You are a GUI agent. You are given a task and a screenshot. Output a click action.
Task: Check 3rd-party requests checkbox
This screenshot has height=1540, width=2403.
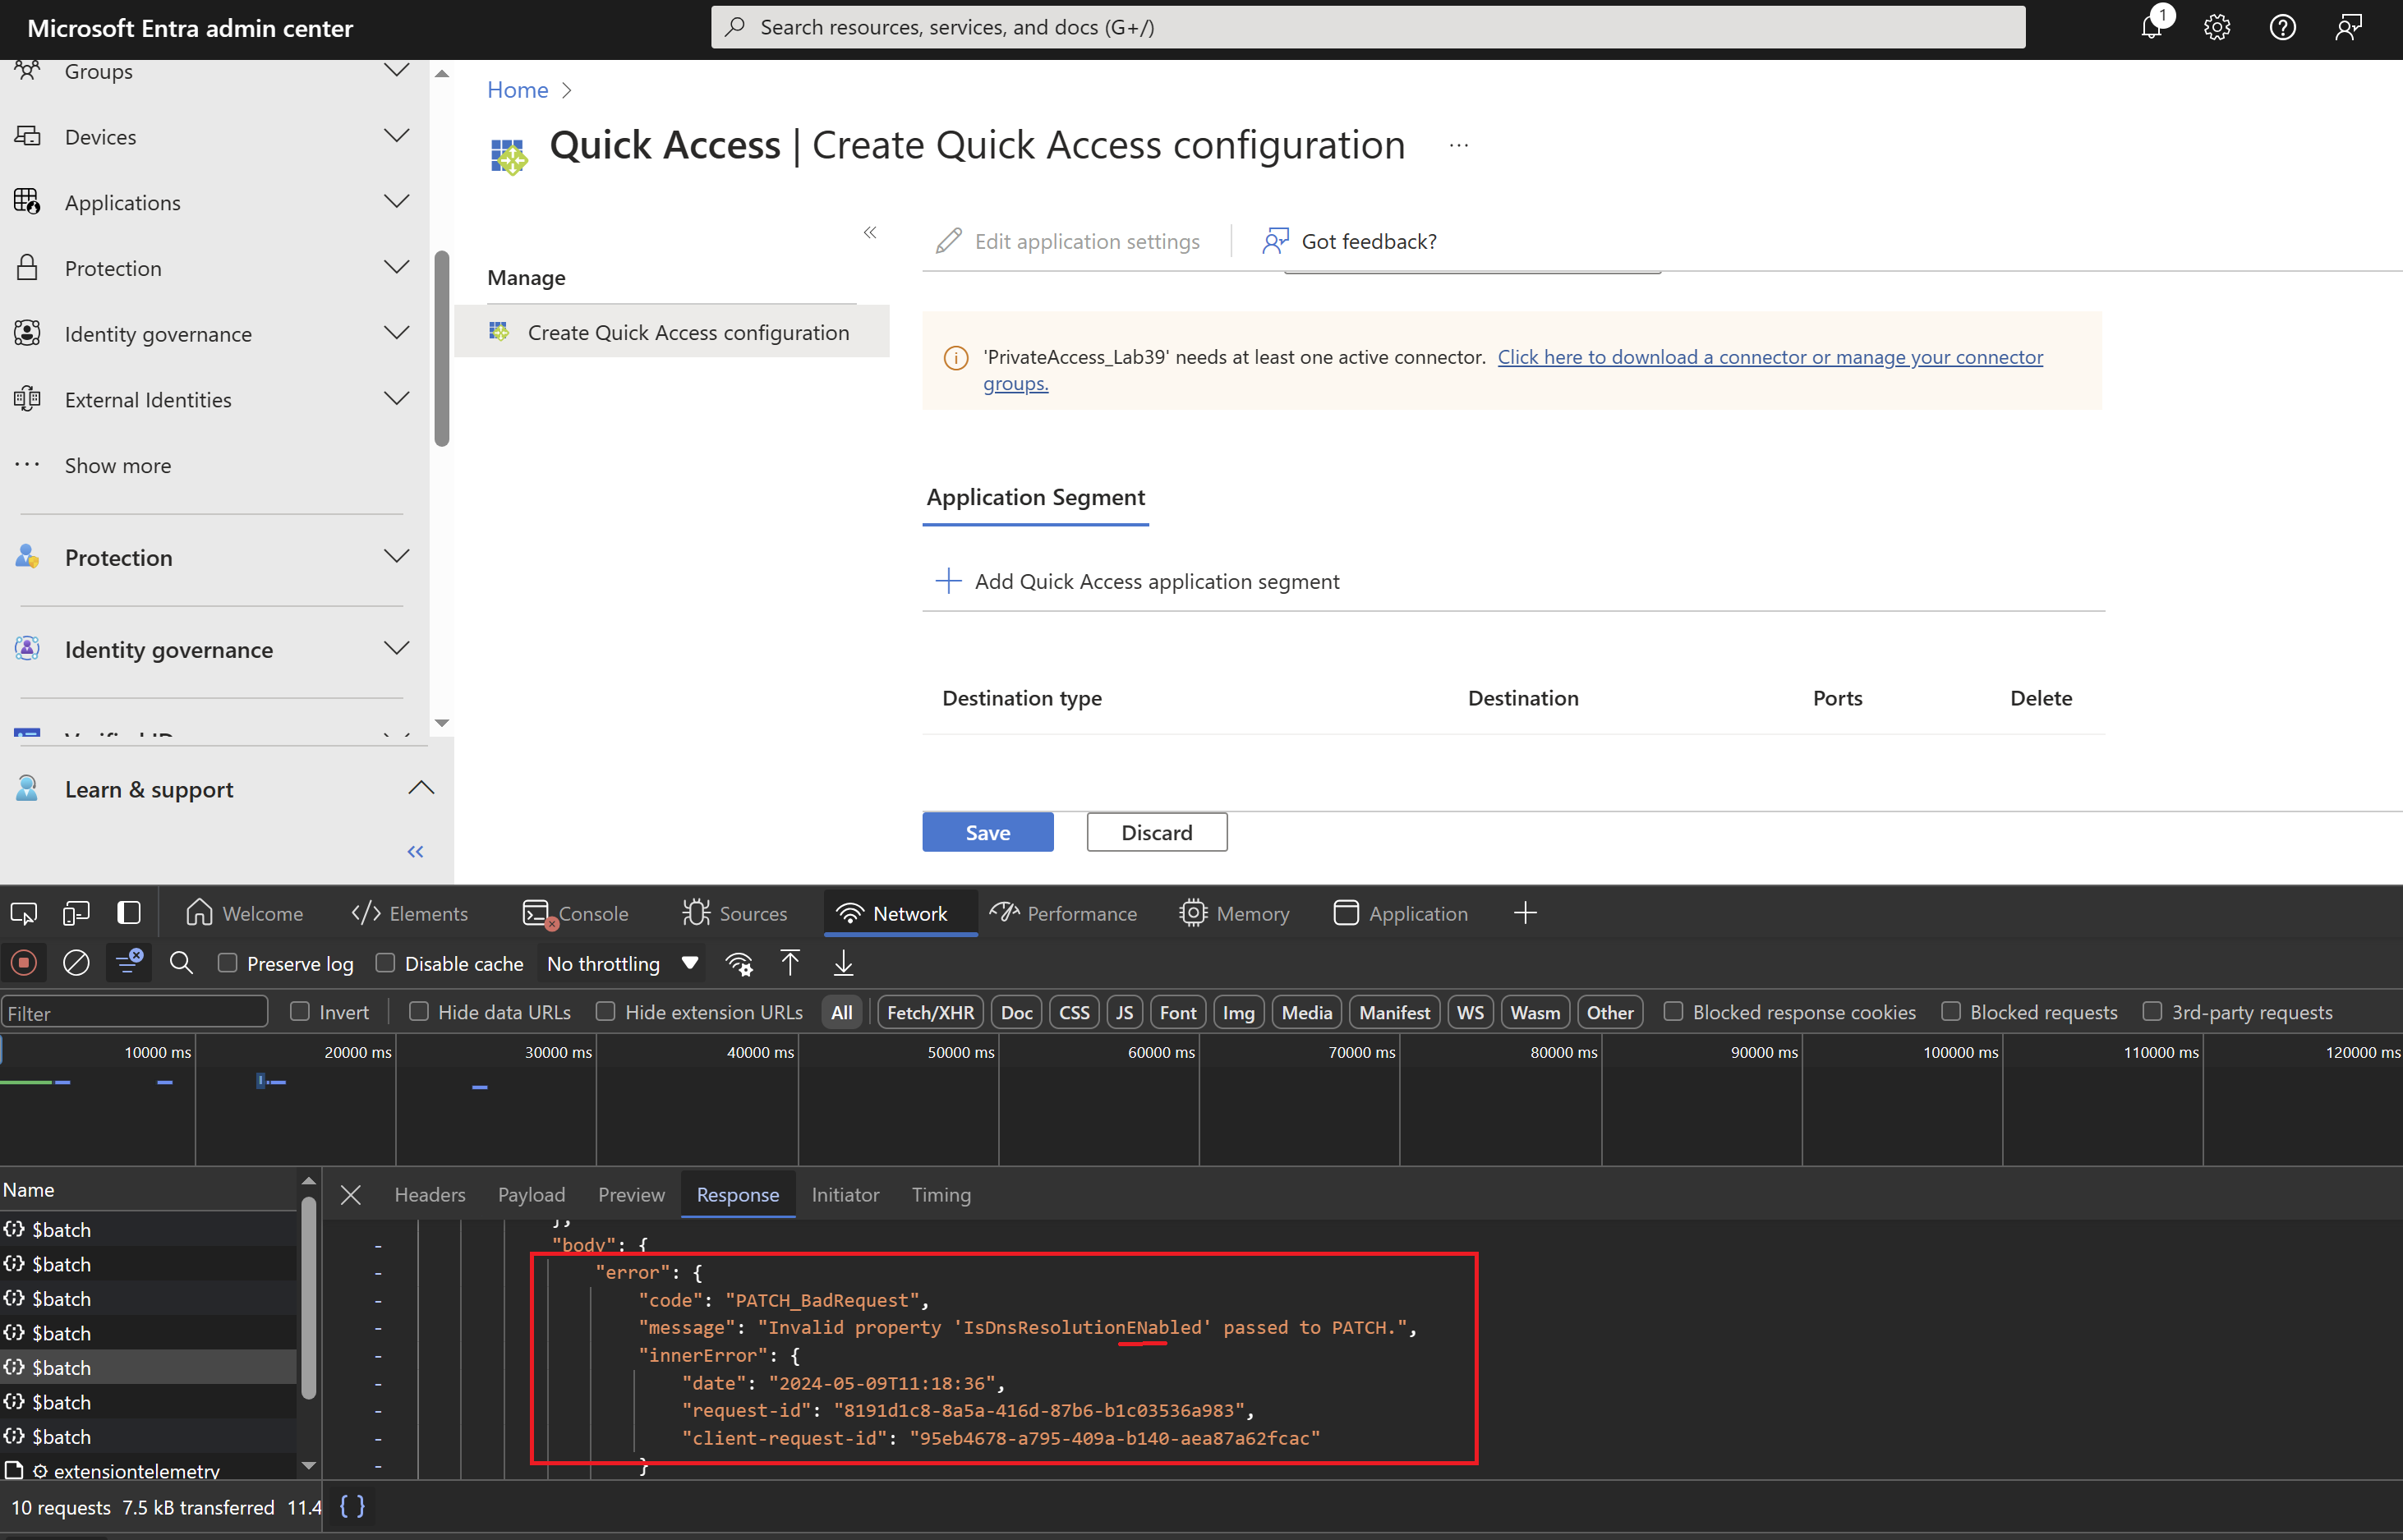[2152, 1012]
